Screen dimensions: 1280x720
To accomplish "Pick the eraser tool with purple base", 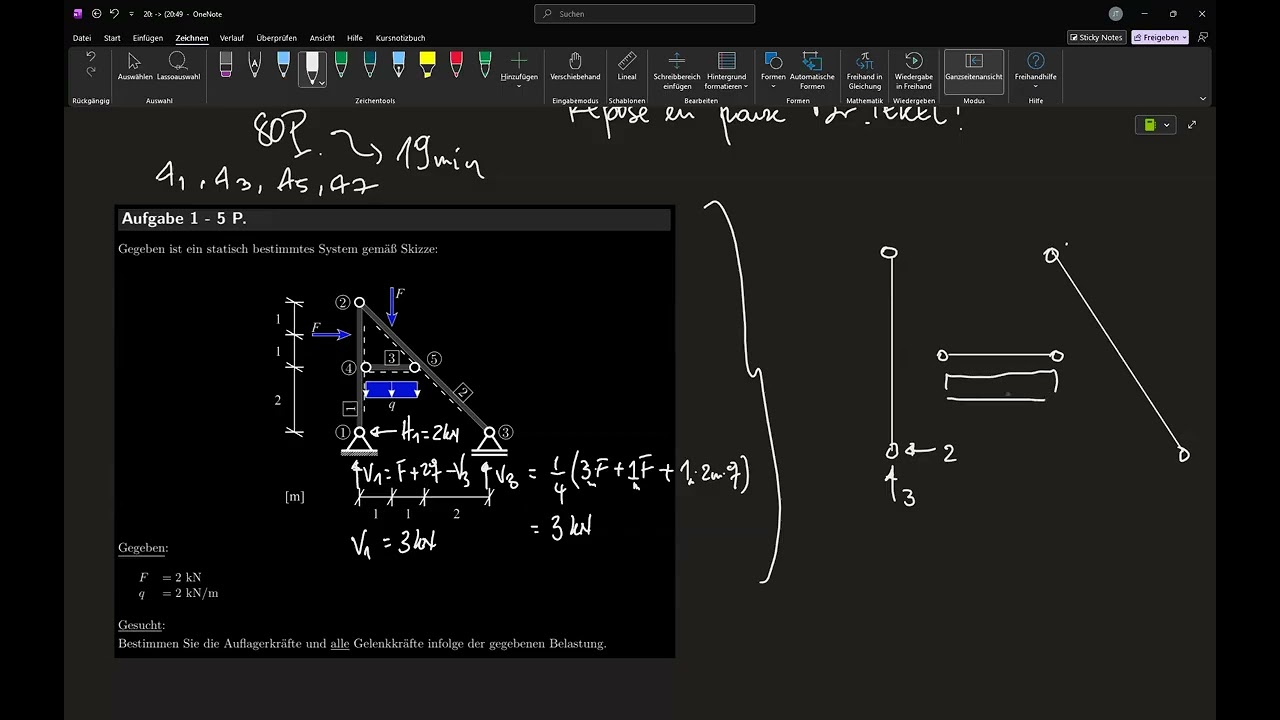I will [x=226, y=67].
